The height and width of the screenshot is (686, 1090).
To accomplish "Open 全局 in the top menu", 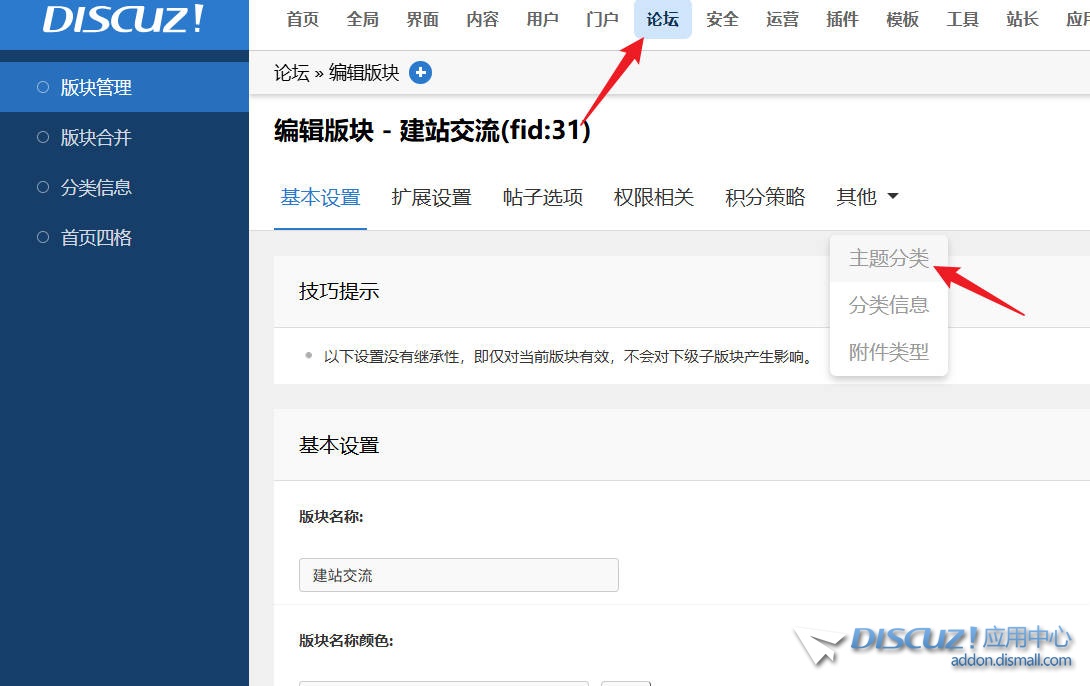I will (x=362, y=19).
